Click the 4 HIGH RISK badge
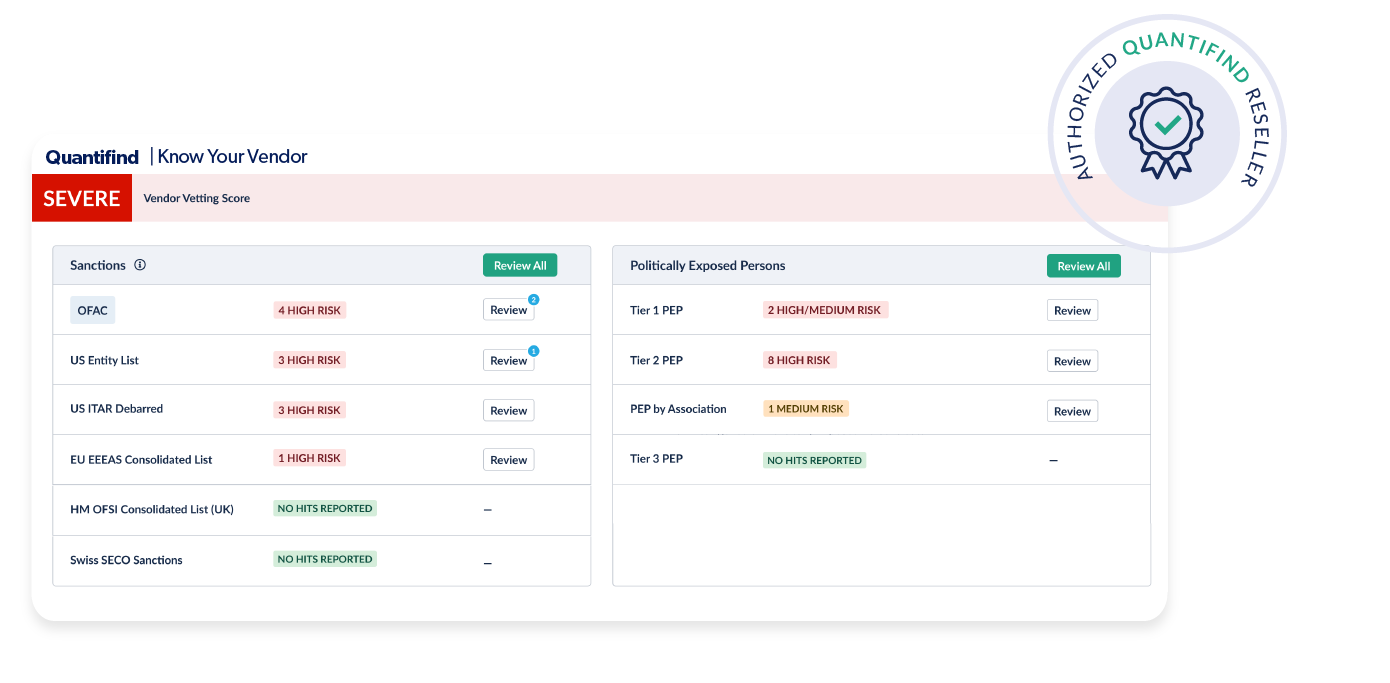 point(309,310)
